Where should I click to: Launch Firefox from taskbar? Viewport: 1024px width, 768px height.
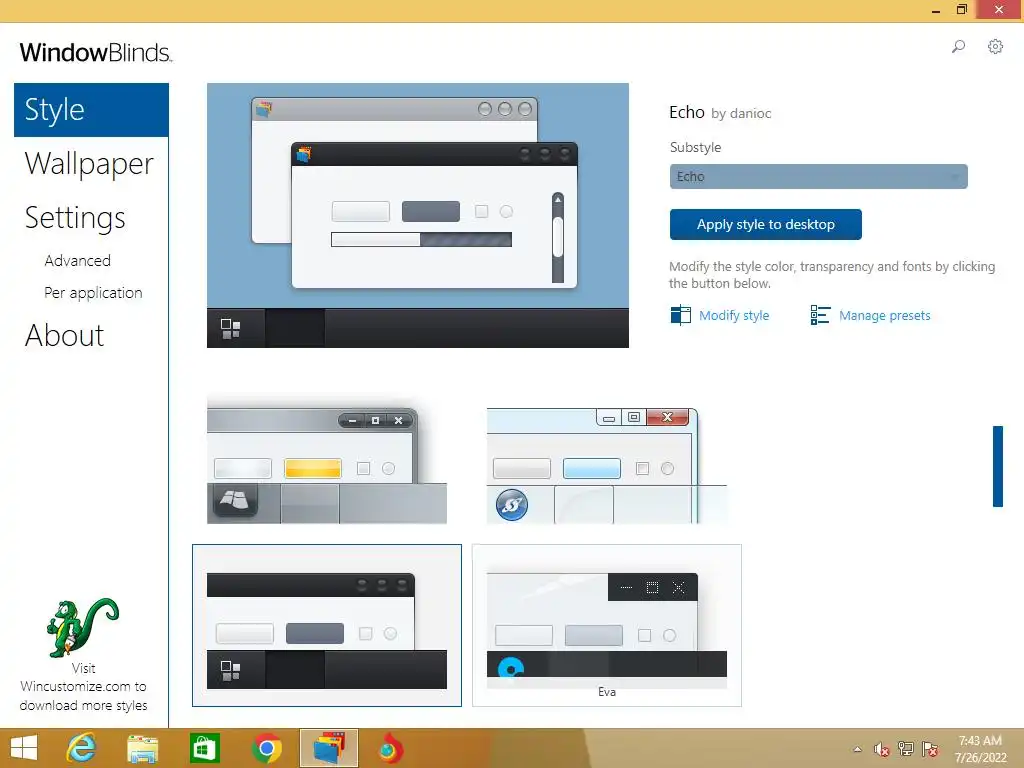(x=391, y=748)
